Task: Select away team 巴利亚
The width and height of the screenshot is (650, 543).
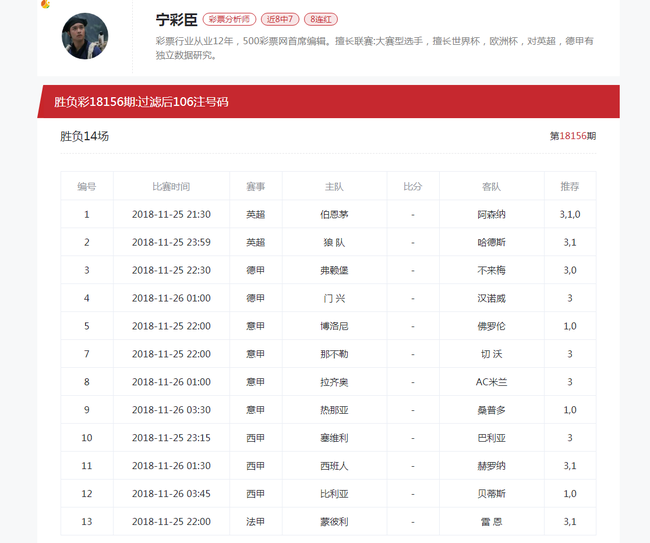Action: pos(492,438)
